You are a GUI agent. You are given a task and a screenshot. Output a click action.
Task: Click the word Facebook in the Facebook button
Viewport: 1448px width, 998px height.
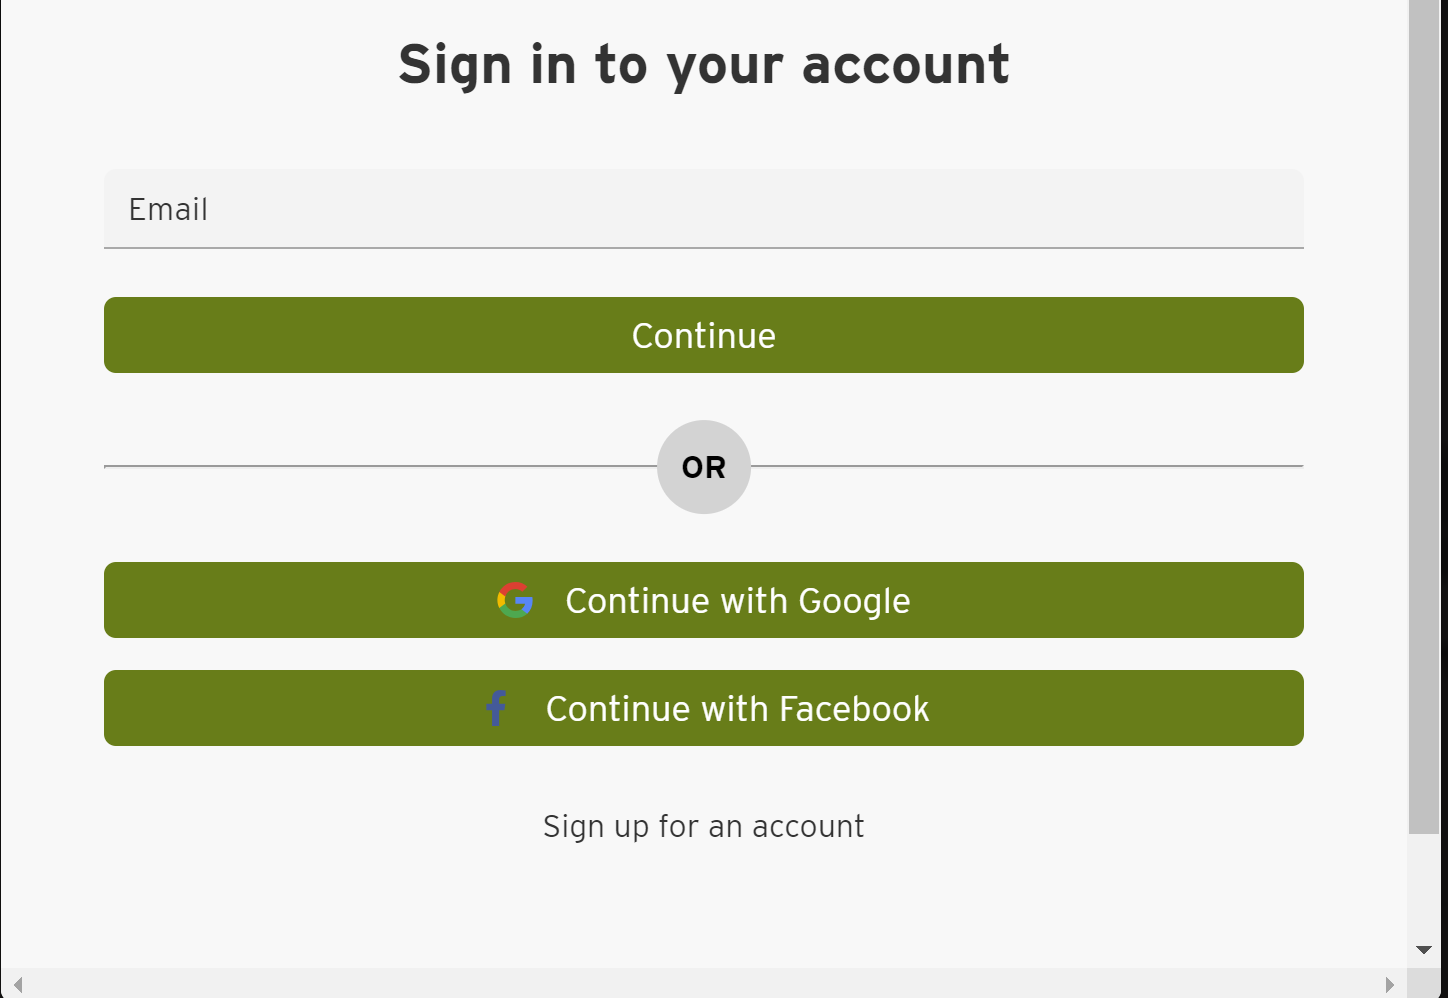855,709
